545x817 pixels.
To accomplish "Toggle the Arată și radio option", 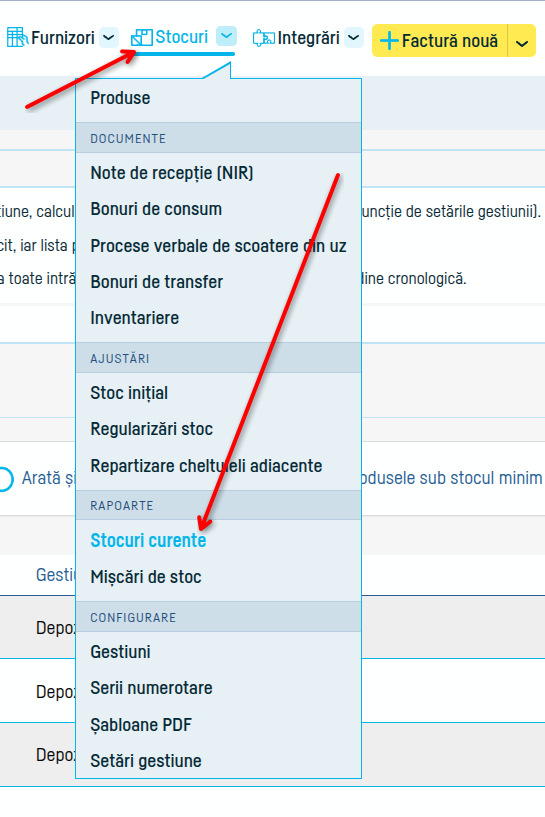I will (x=5, y=478).
